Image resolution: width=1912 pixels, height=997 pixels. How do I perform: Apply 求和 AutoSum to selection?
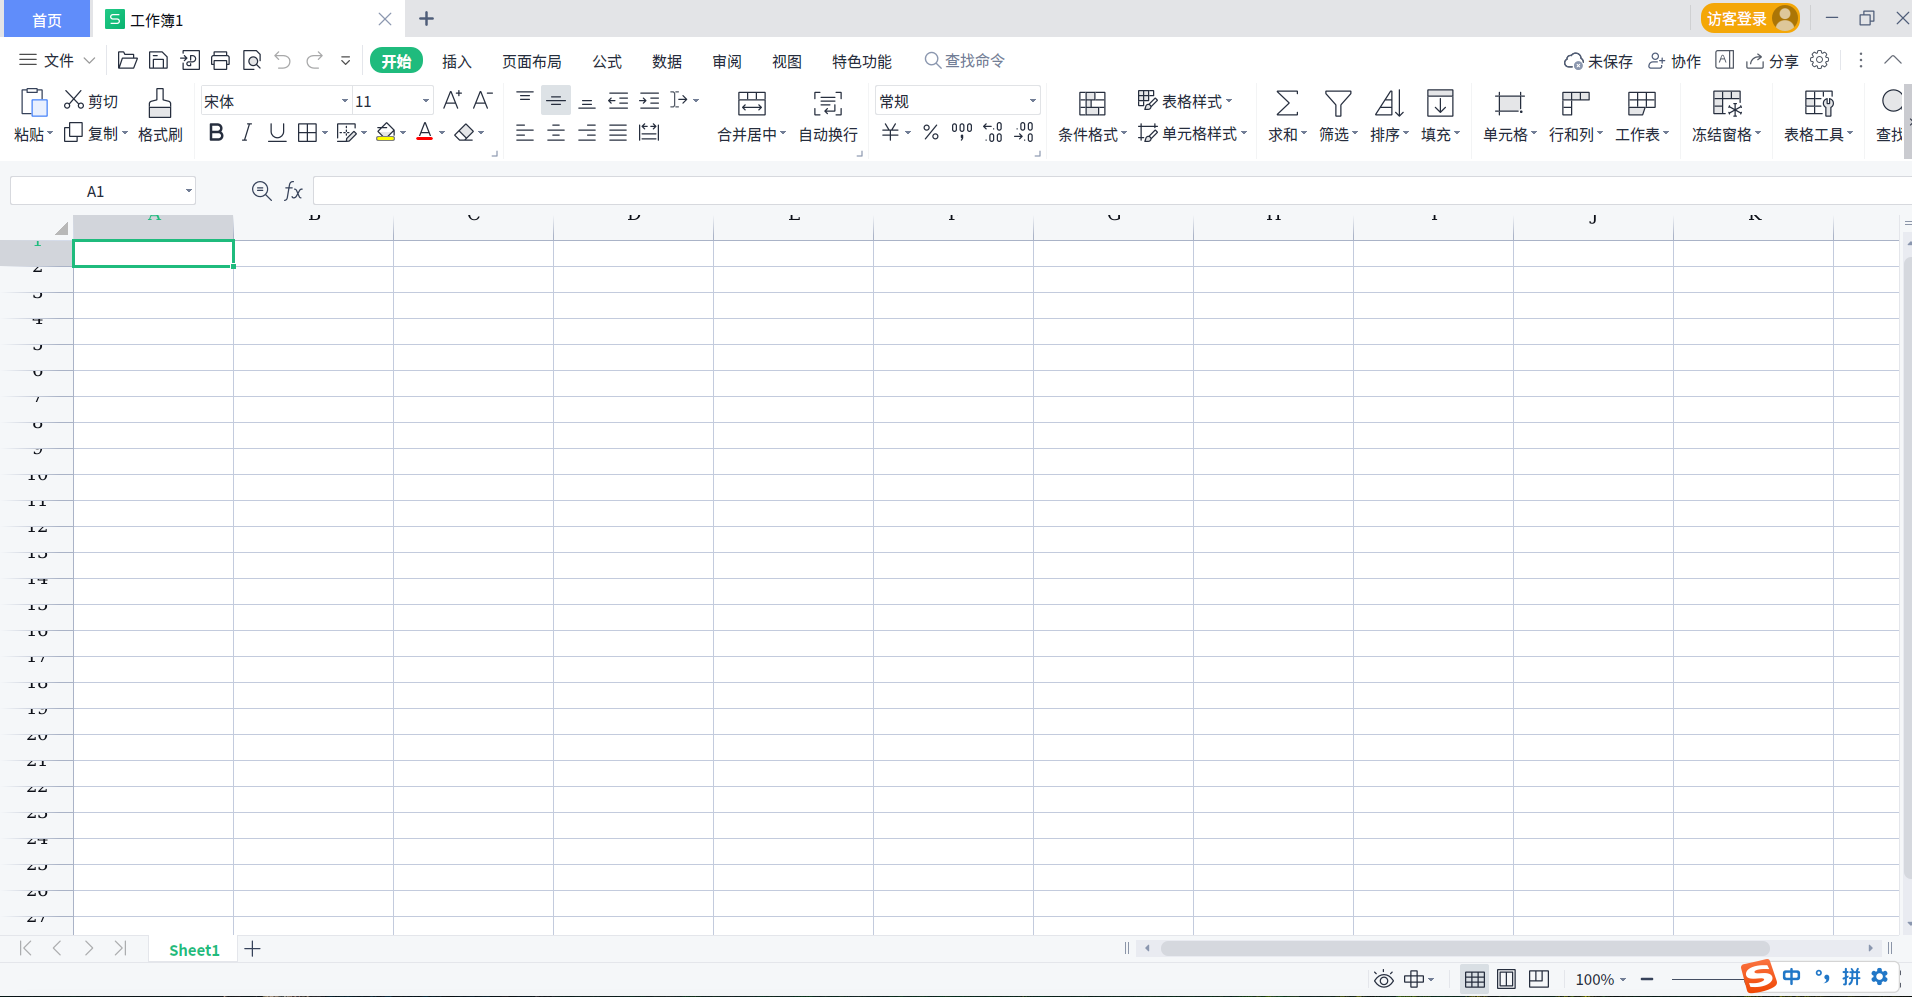click(1285, 114)
